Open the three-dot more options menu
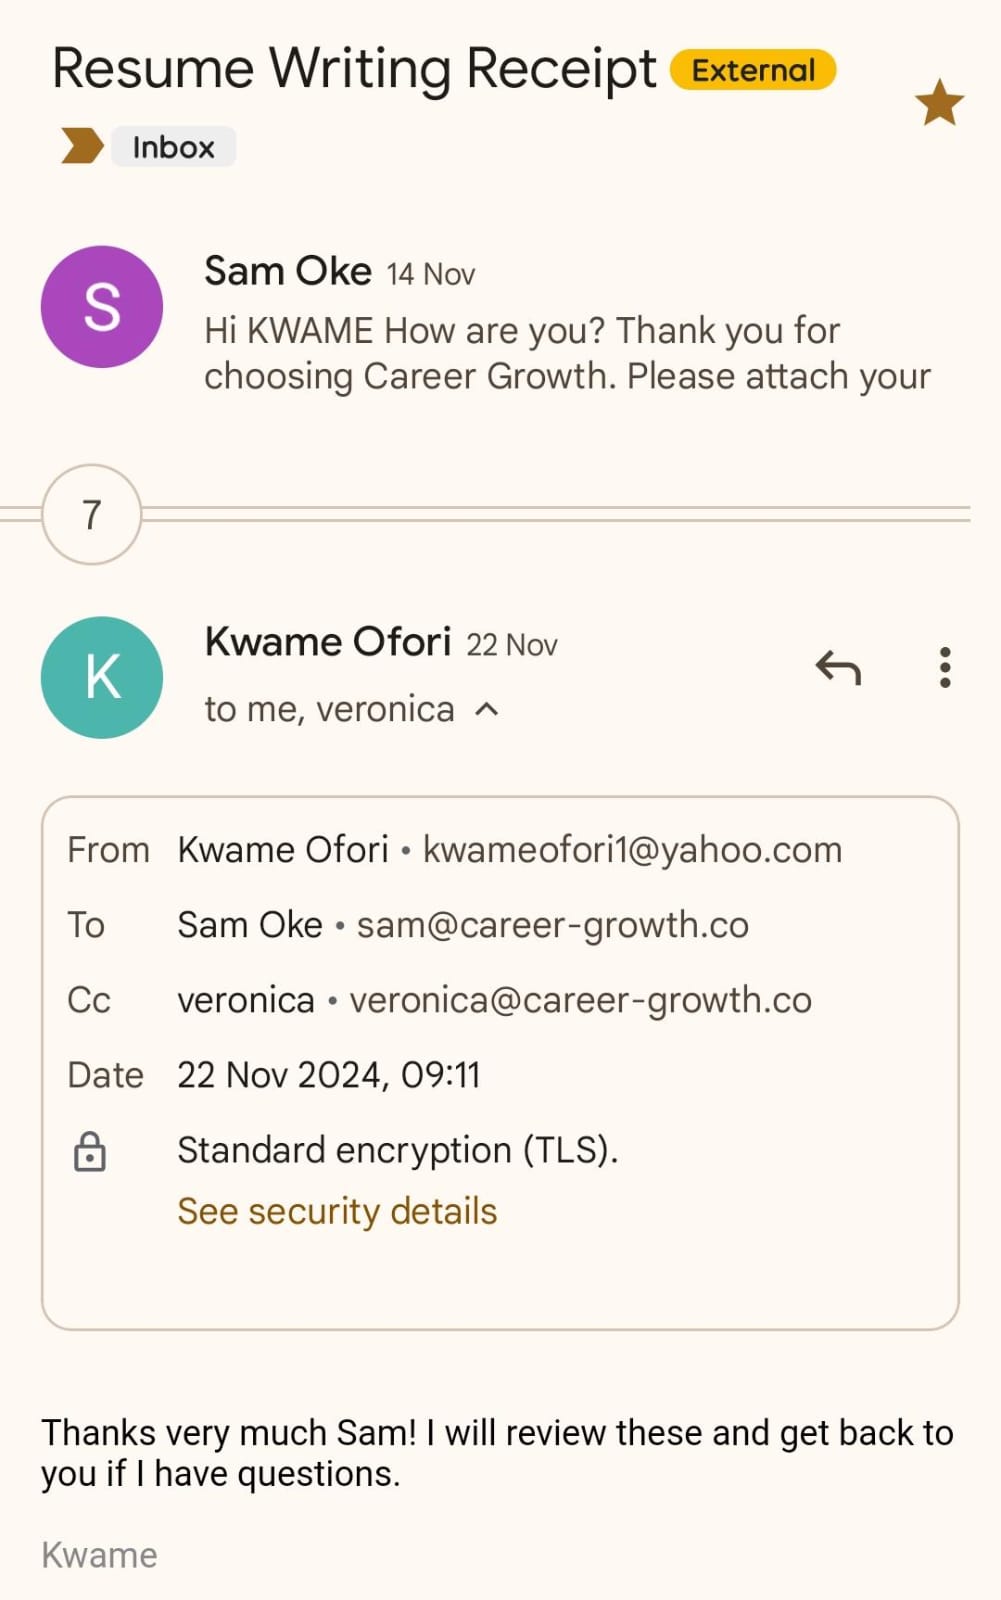The image size is (1001, 1600). (x=944, y=667)
